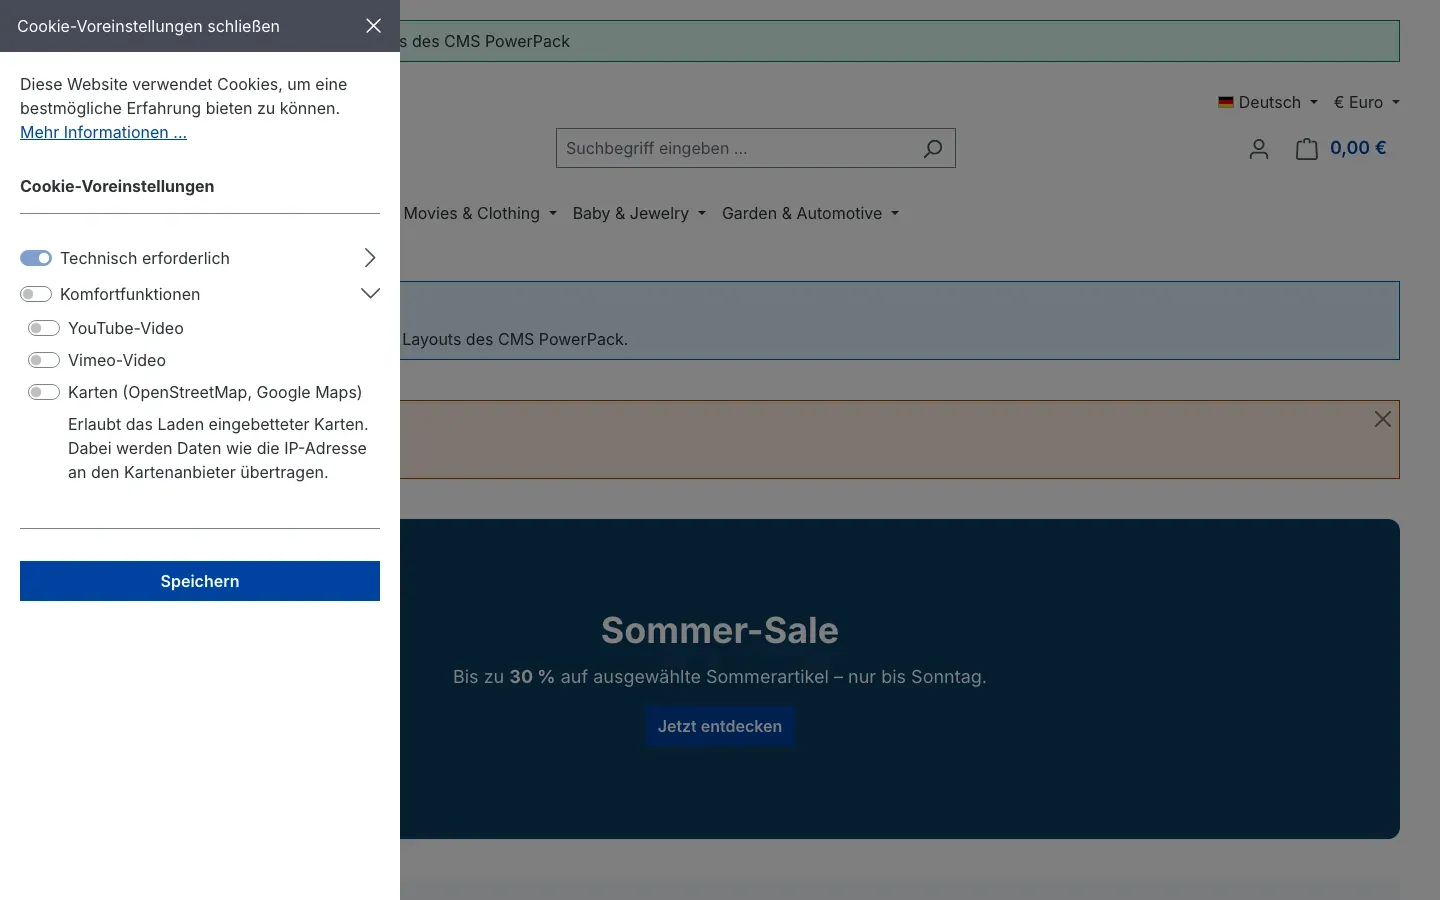The width and height of the screenshot is (1440, 900).
Task: Click the search magnifier icon
Action: pyautogui.click(x=932, y=148)
